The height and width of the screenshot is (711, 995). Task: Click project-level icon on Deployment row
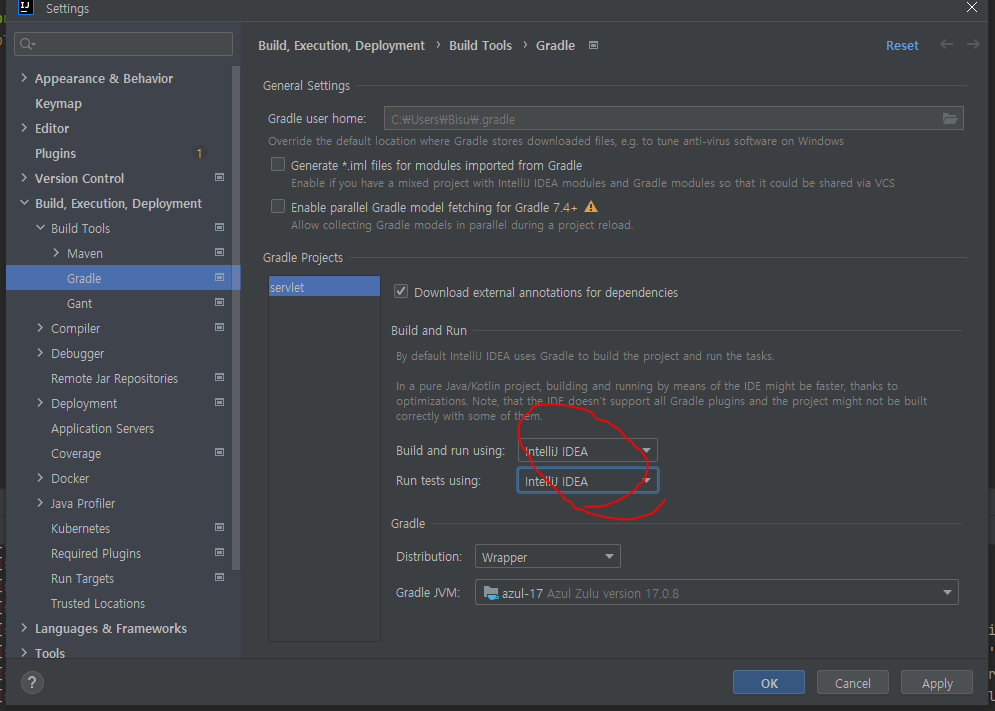pos(220,402)
